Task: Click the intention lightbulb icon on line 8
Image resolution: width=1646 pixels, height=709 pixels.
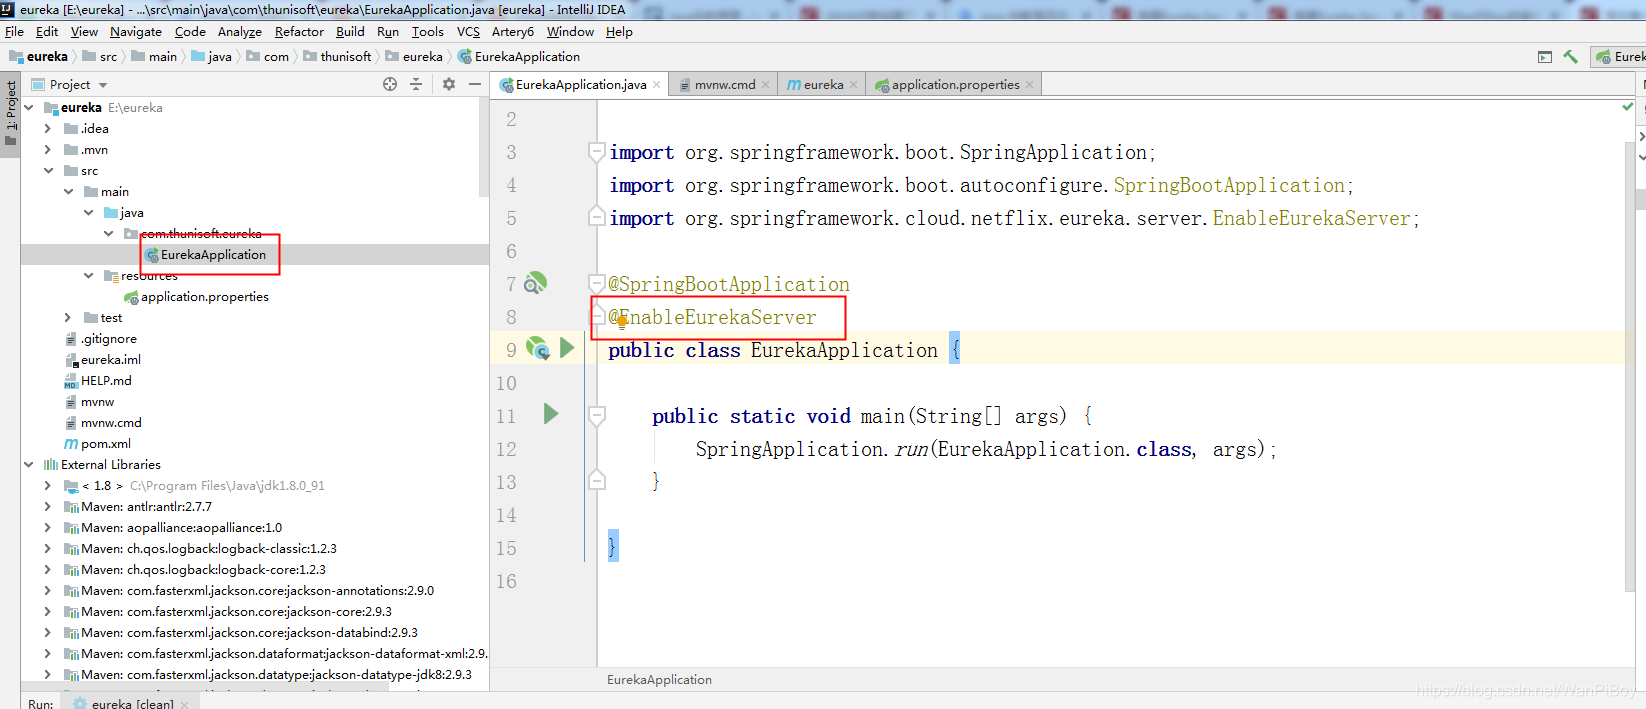Action: [x=621, y=321]
